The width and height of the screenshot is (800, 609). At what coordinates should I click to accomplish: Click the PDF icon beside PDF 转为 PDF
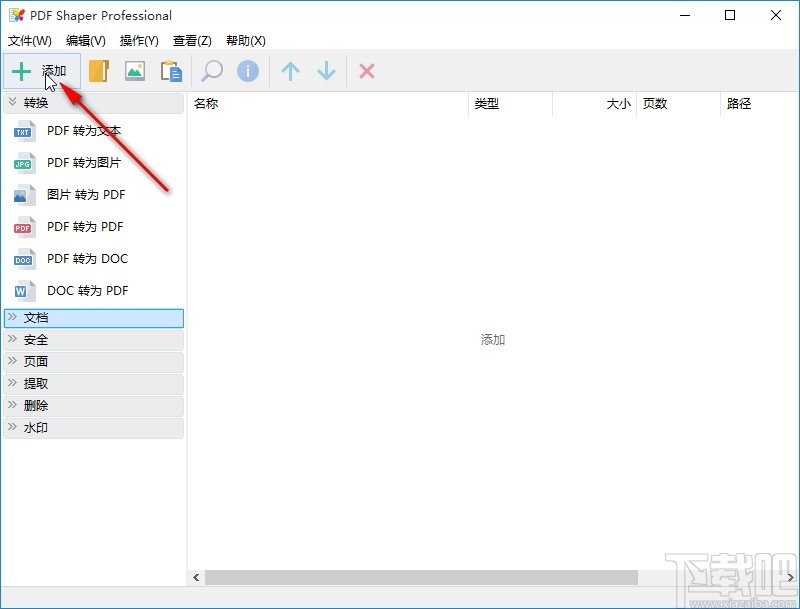click(x=24, y=227)
